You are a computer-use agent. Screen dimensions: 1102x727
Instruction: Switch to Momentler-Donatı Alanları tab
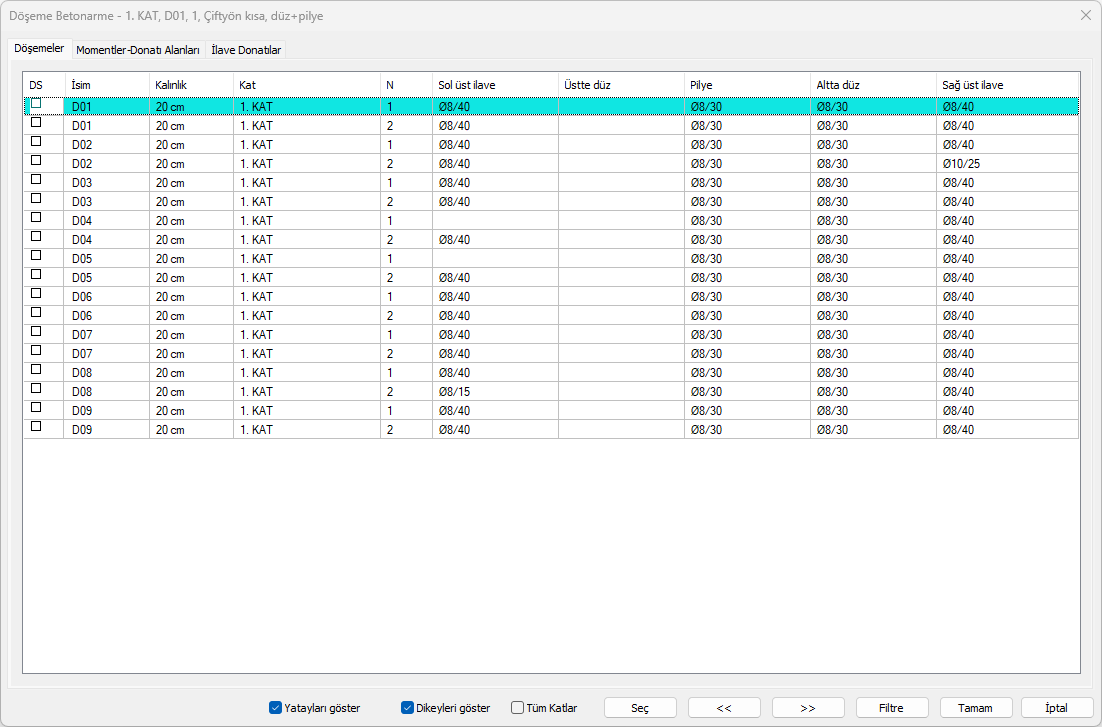[138, 49]
